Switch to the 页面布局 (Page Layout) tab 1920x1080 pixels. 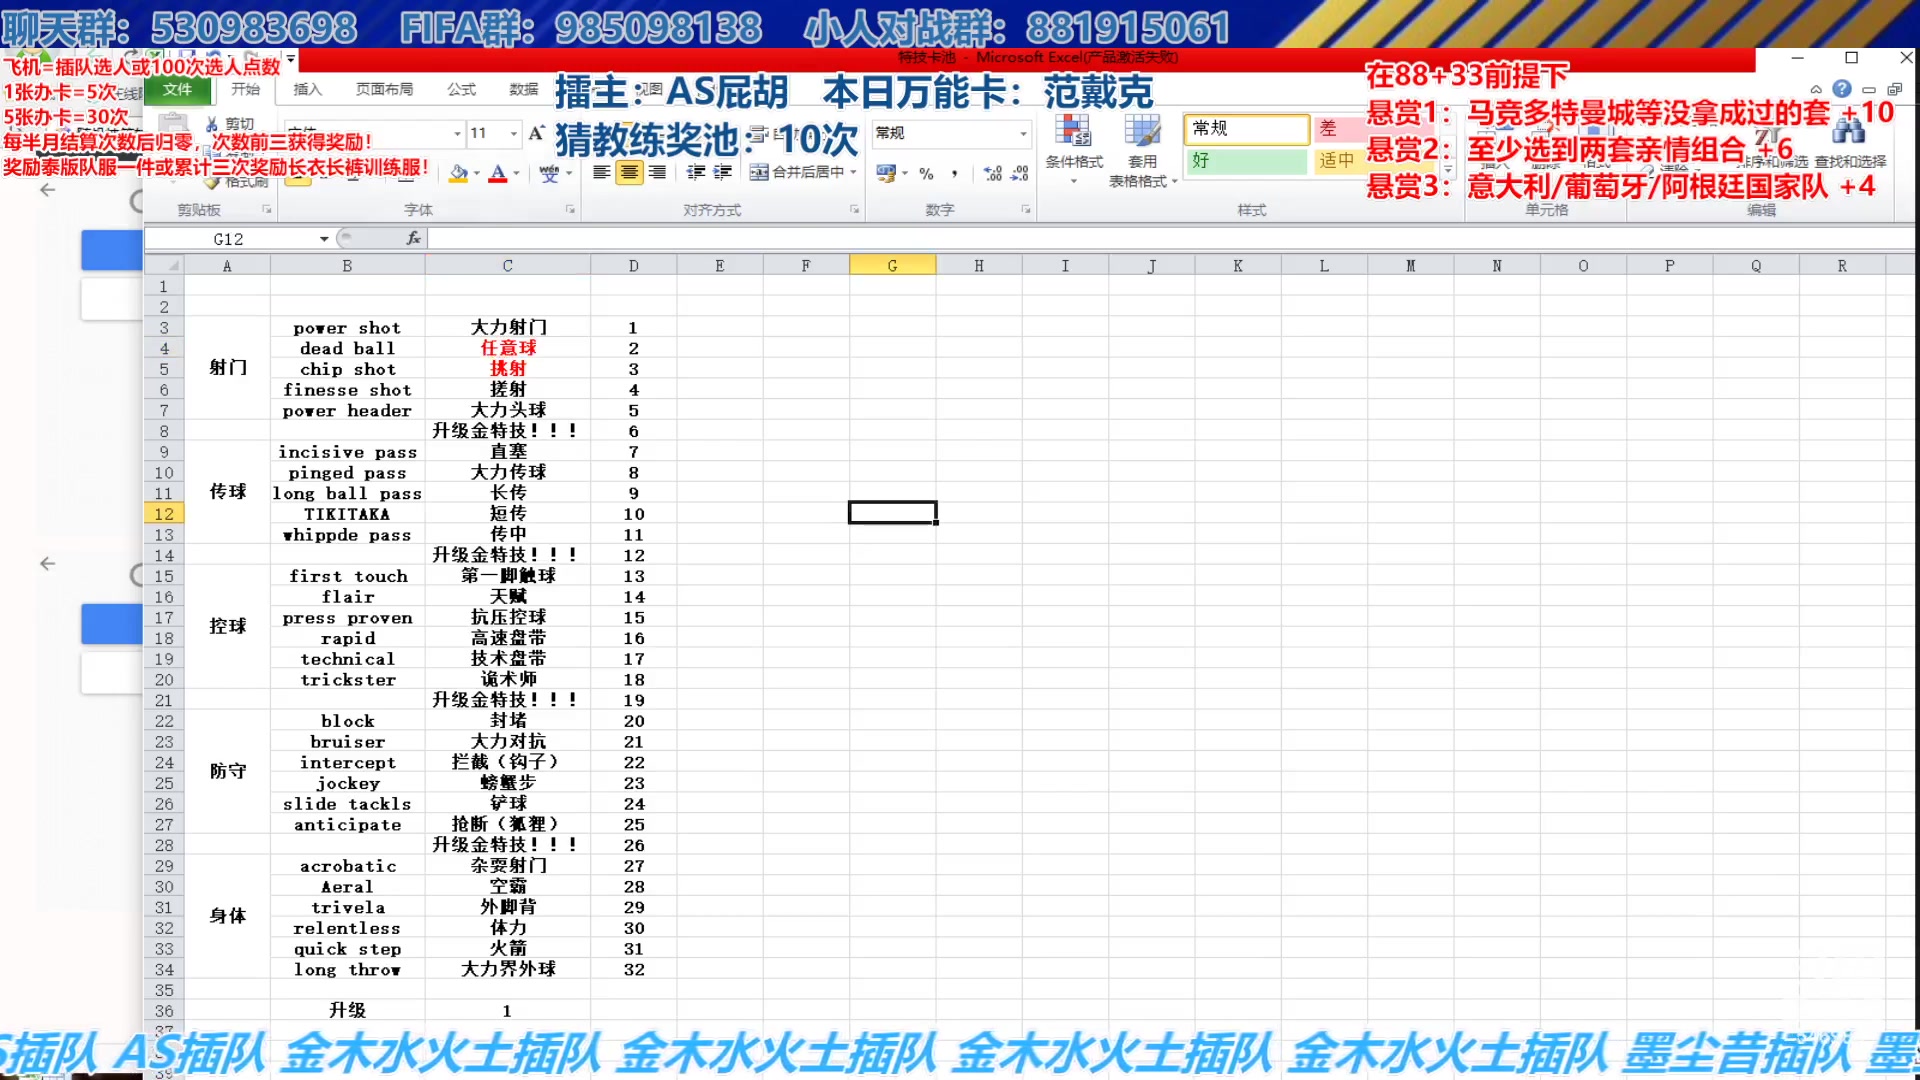[385, 90]
